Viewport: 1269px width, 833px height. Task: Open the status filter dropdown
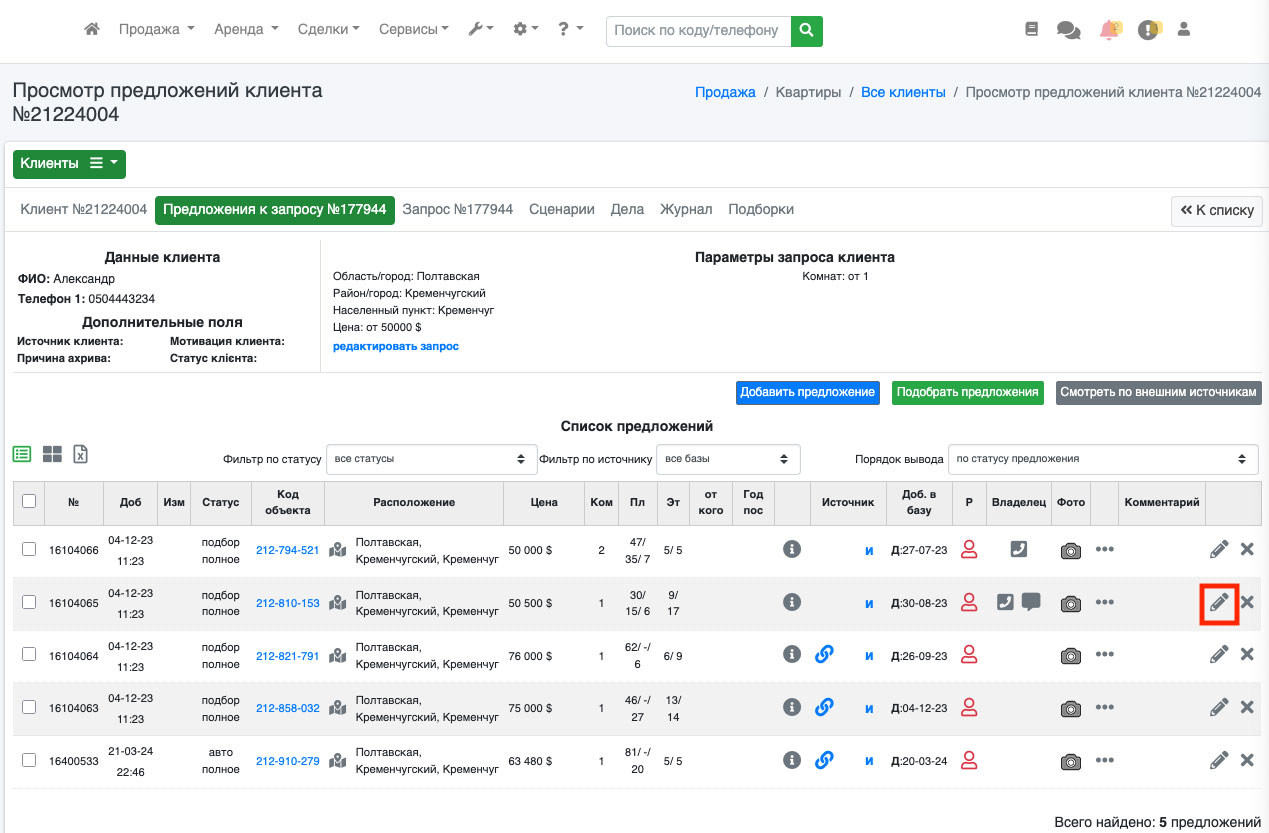pos(430,459)
